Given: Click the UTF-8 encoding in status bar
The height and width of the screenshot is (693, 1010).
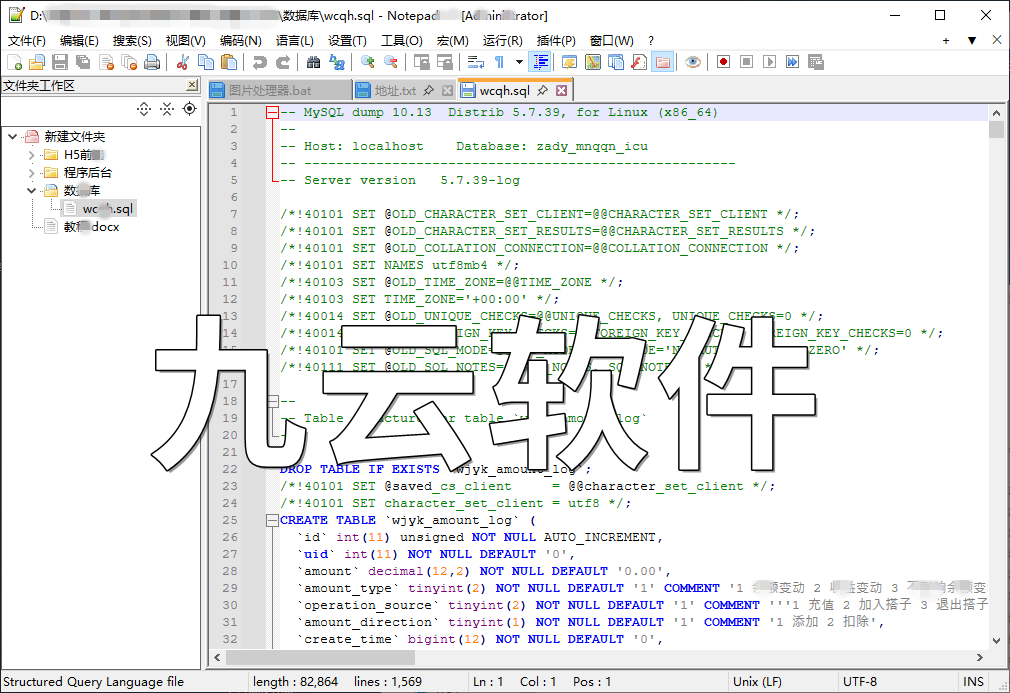Looking at the screenshot, I should 860,681.
